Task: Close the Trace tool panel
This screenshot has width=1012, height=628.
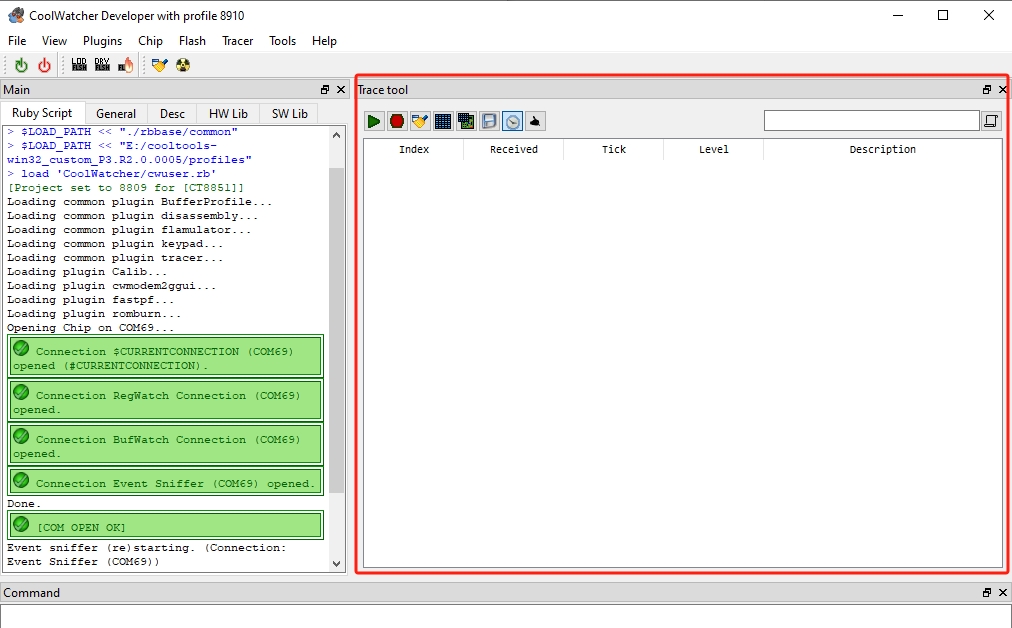Action: pyautogui.click(x=1002, y=90)
